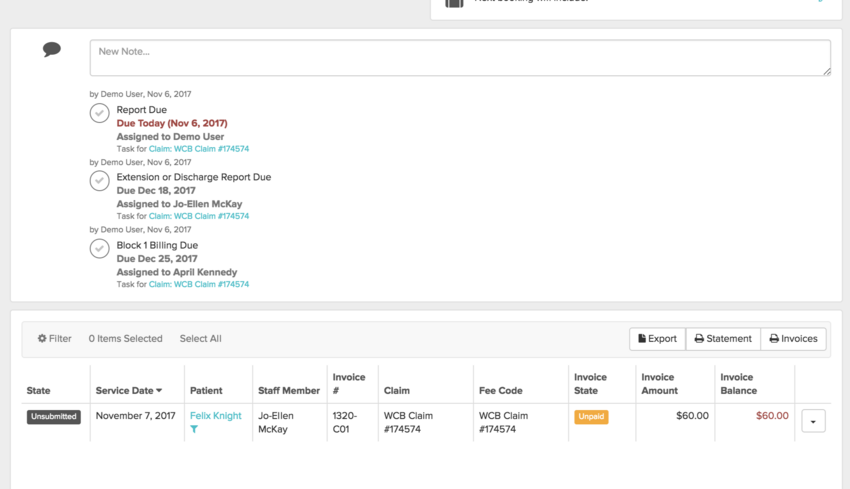Click the speech bubble notes icon
This screenshot has height=489, width=850.
(52, 49)
